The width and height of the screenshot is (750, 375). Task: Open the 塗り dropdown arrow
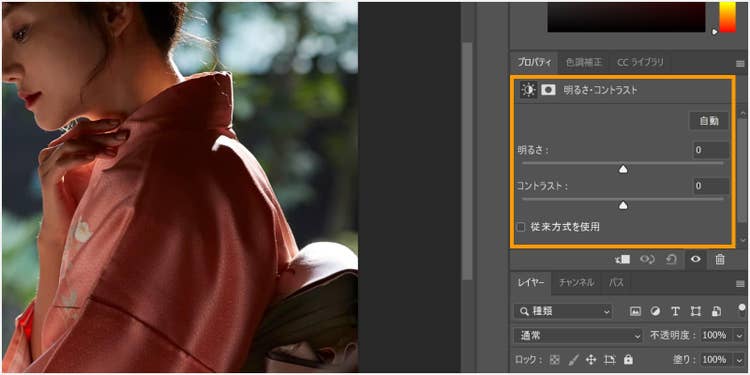coord(739,360)
